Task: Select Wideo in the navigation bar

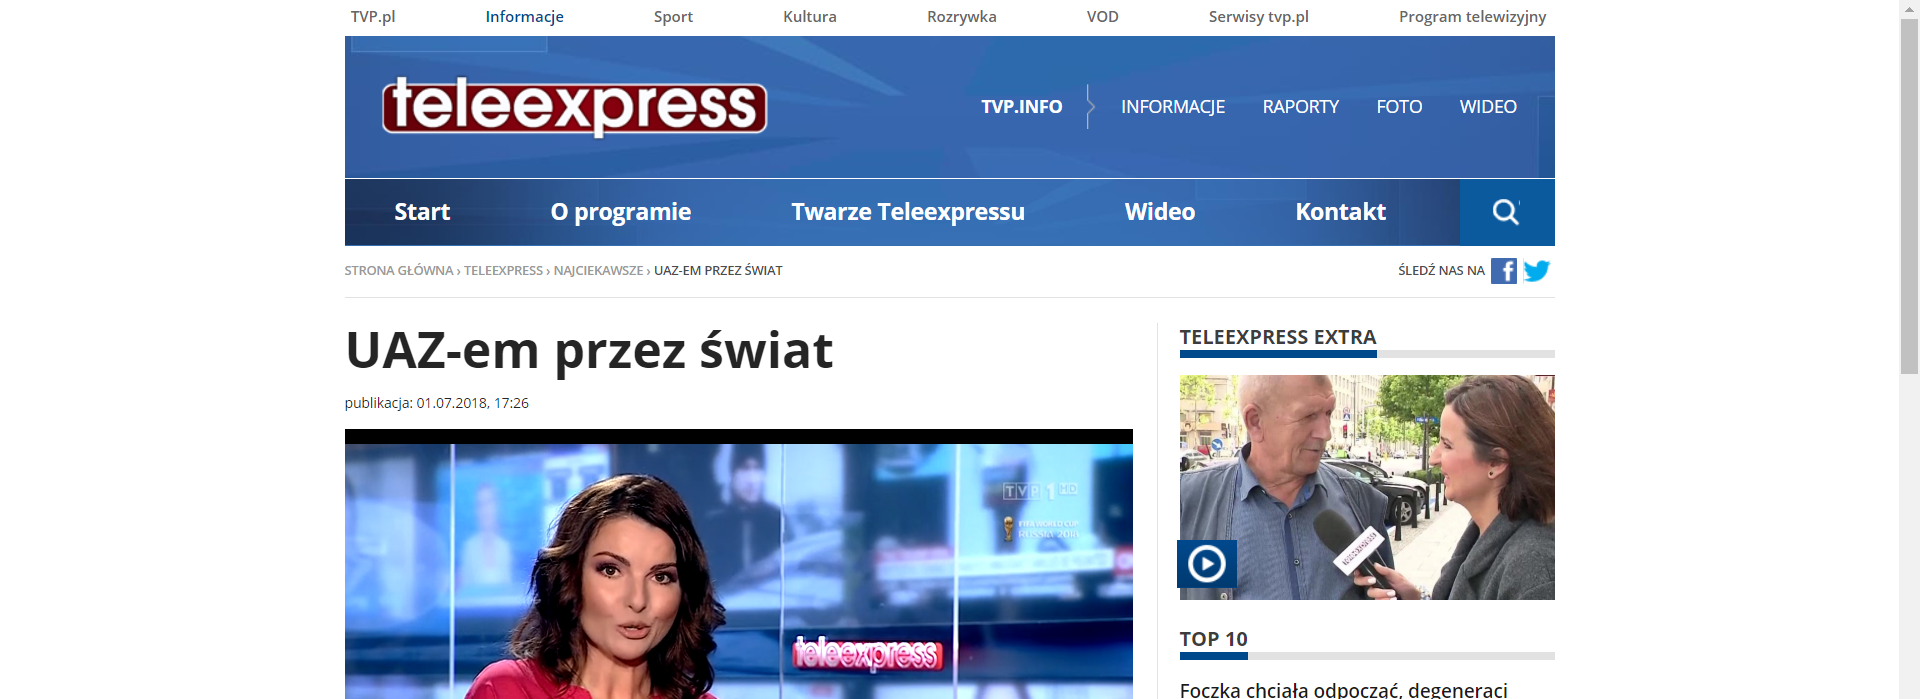Action: click(x=1159, y=212)
